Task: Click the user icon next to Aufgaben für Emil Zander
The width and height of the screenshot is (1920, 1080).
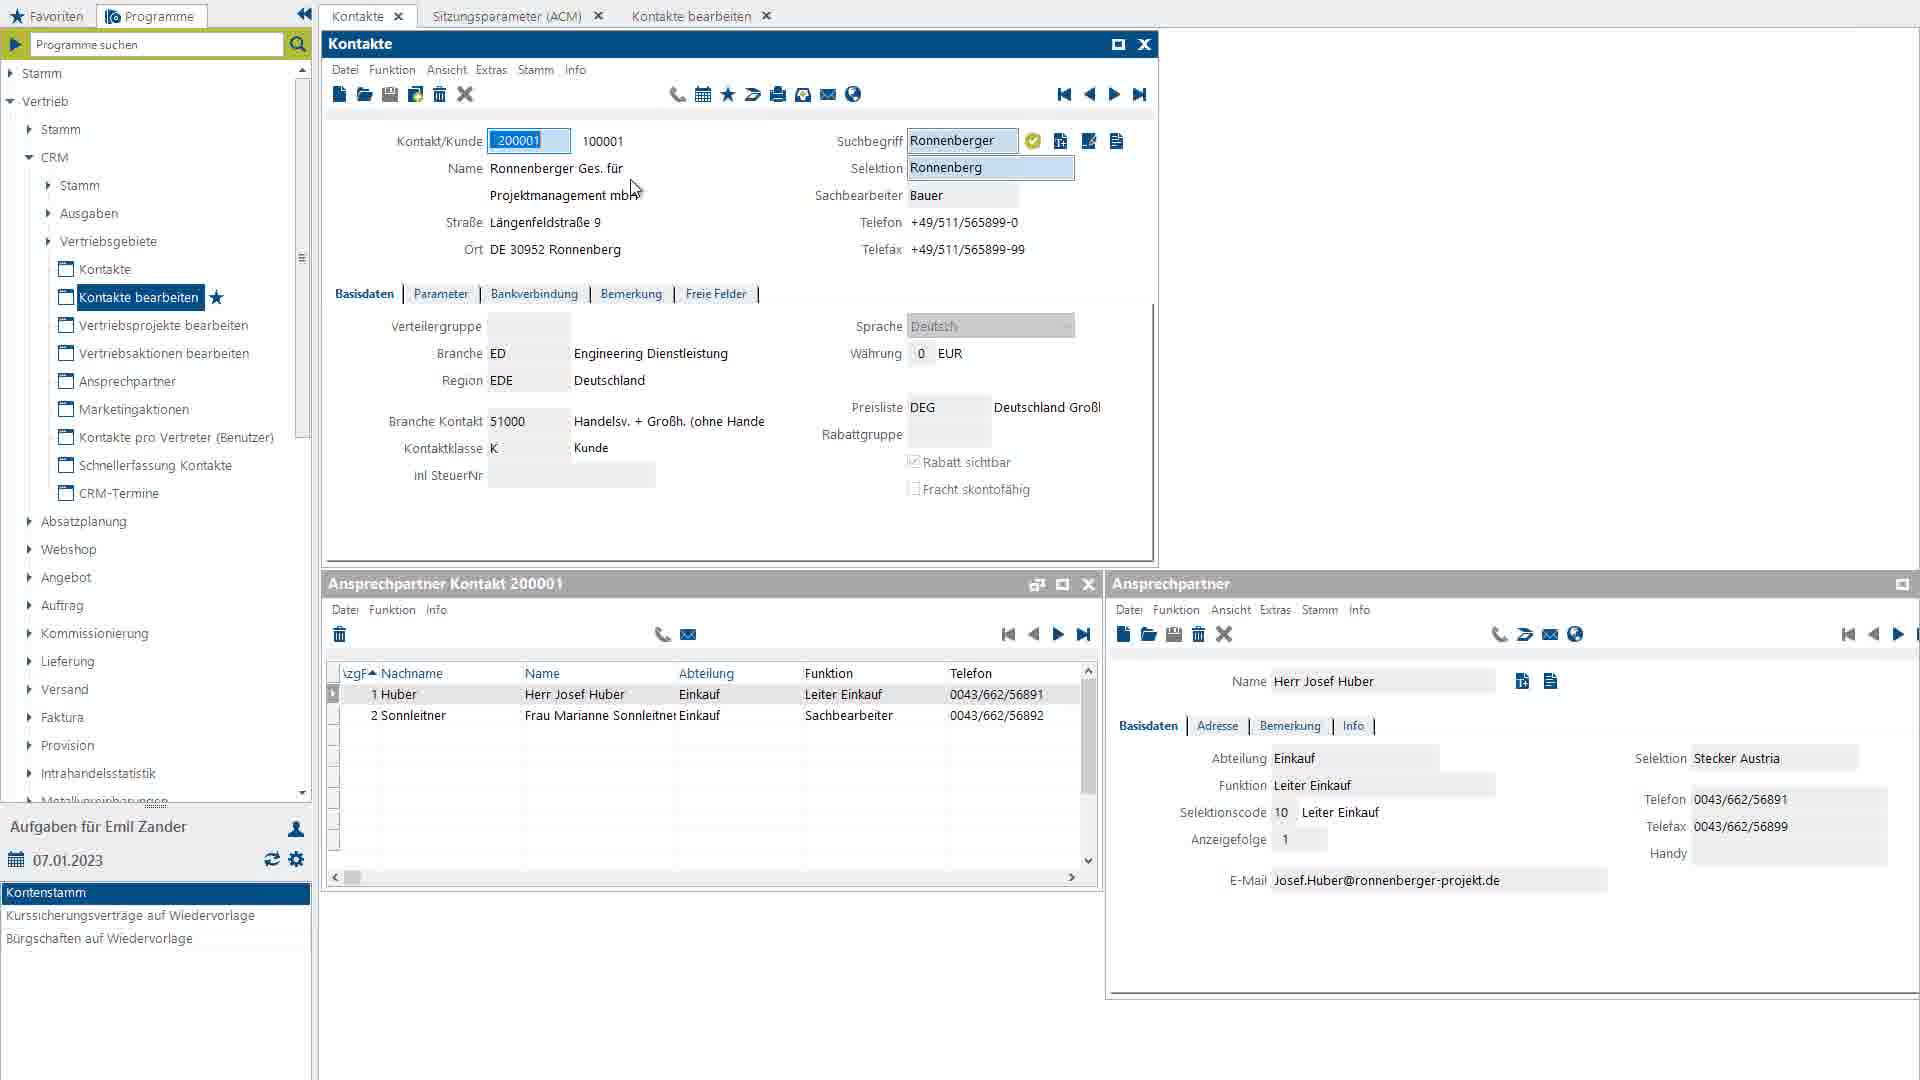Action: coord(296,829)
